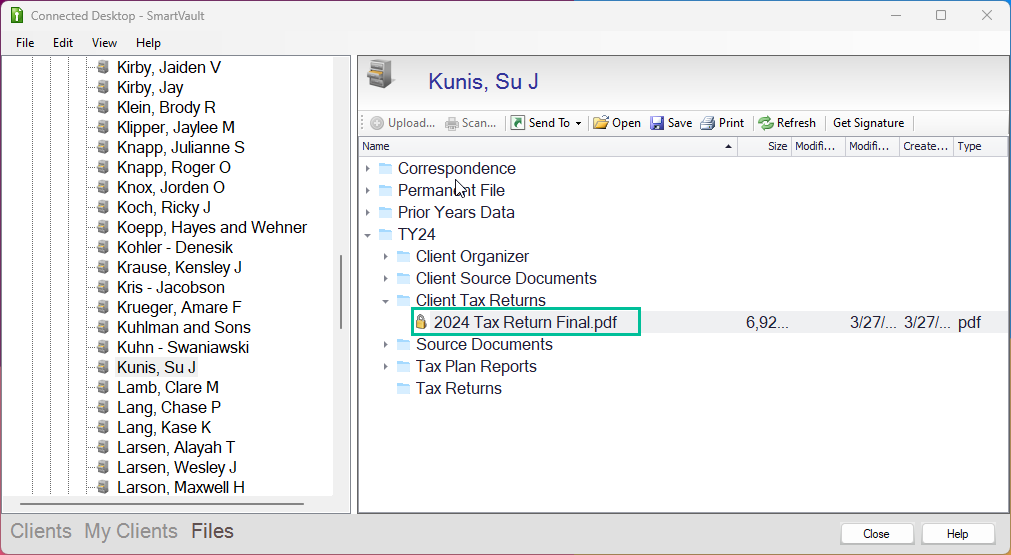Click the lock icon on 2024 Tax Return Final.pdf
The width and height of the screenshot is (1011, 555).
point(422,322)
